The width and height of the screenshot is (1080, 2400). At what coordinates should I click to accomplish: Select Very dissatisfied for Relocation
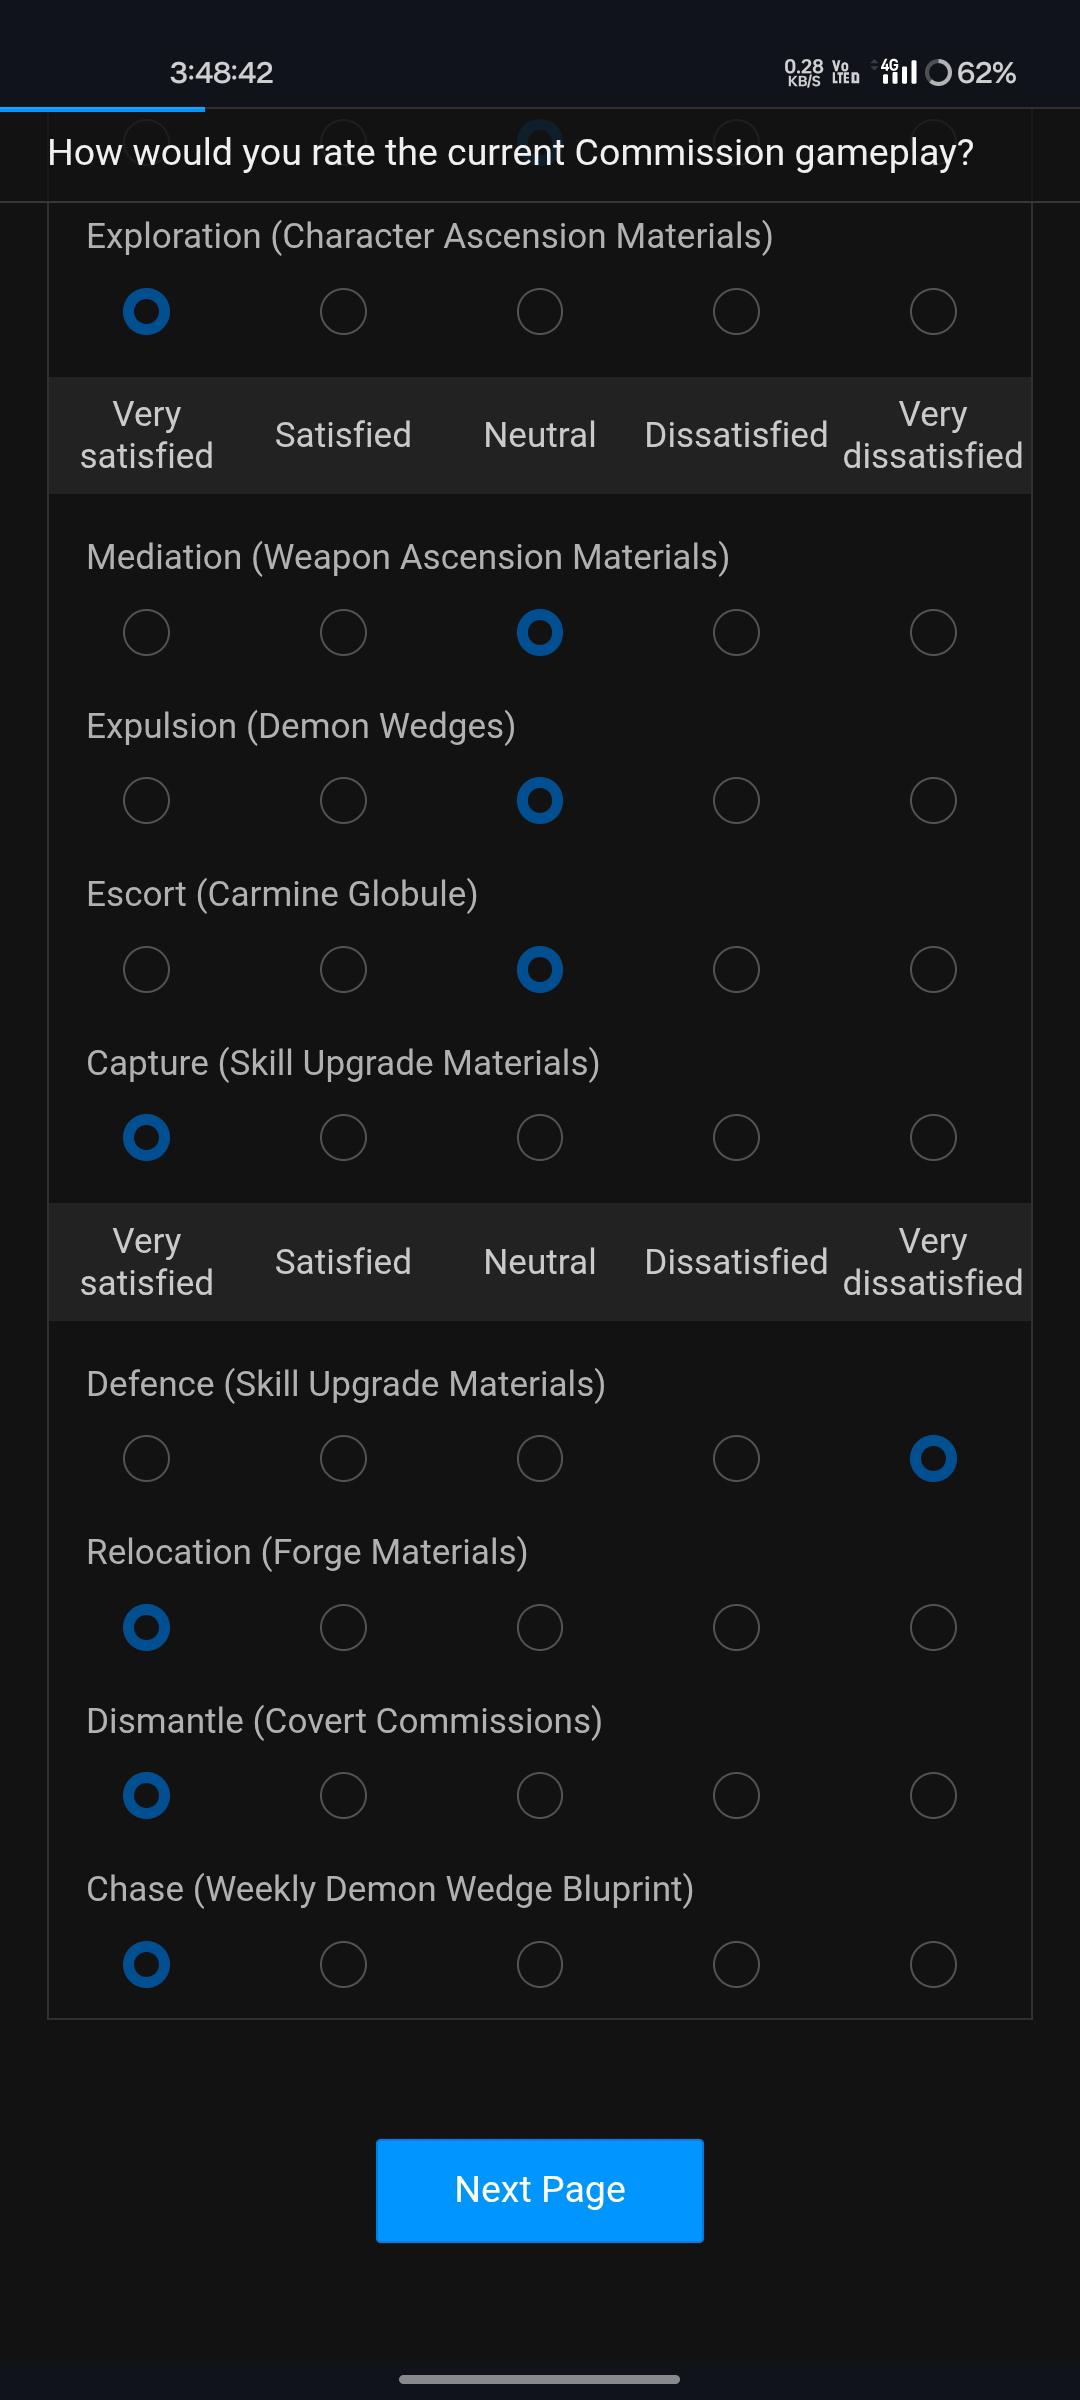pos(933,1628)
